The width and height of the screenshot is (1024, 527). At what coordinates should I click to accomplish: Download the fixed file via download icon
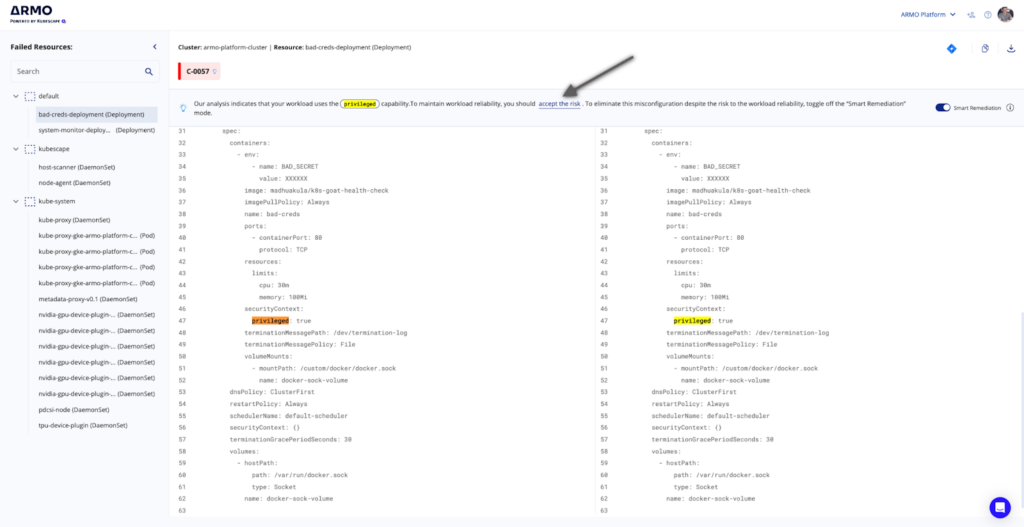click(1011, 48)
